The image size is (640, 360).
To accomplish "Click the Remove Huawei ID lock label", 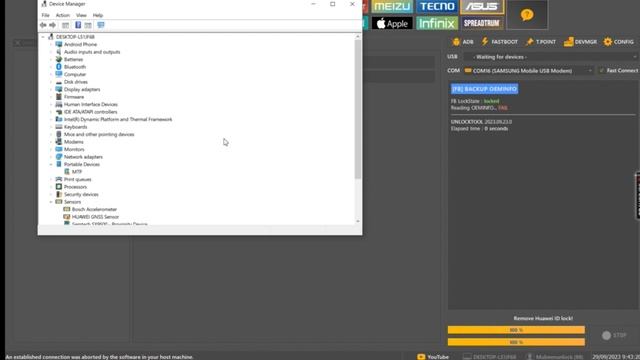I will coord(543,318).
